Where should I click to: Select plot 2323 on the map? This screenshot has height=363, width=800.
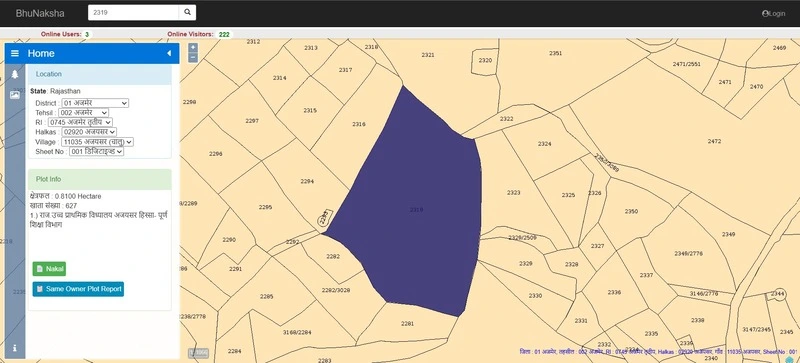[x=514, y=192]
